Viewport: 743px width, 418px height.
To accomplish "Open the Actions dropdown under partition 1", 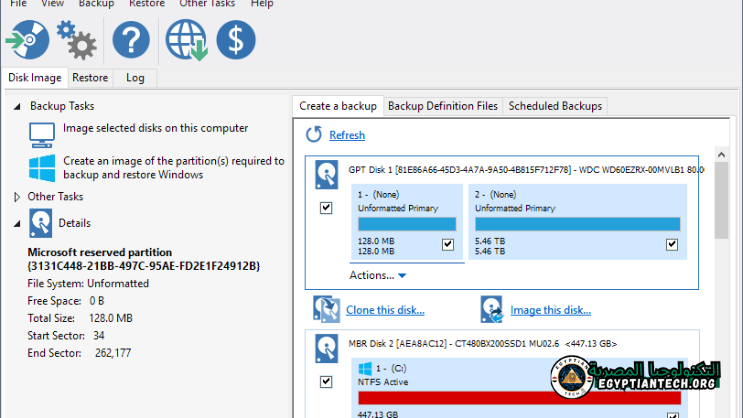I will point(378,275).
